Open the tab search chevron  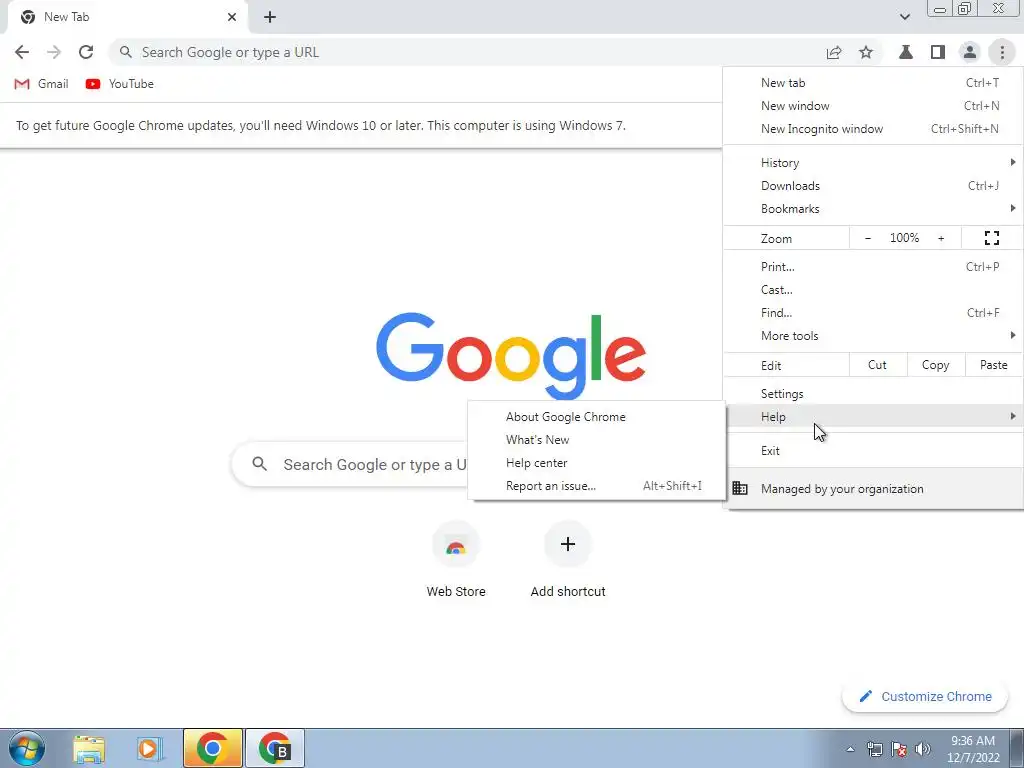pos(904,17)
